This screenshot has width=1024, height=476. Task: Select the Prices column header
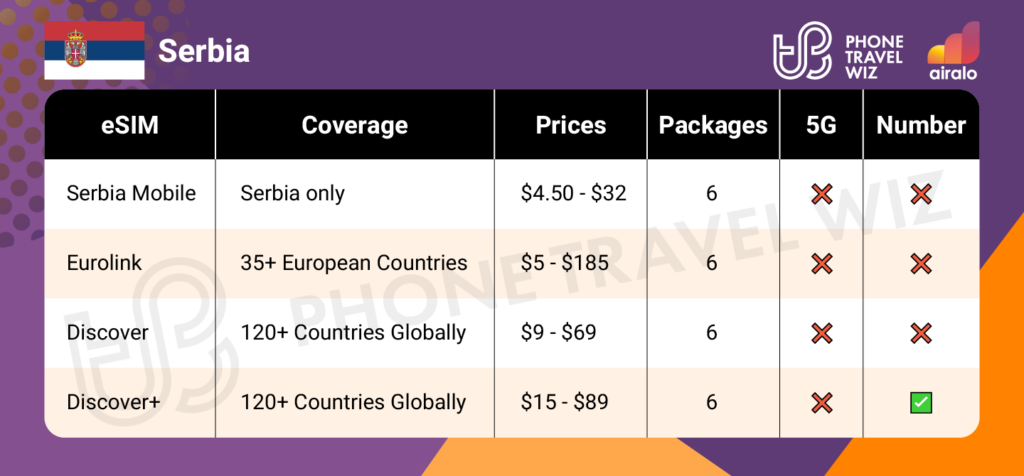click(571, 125)
